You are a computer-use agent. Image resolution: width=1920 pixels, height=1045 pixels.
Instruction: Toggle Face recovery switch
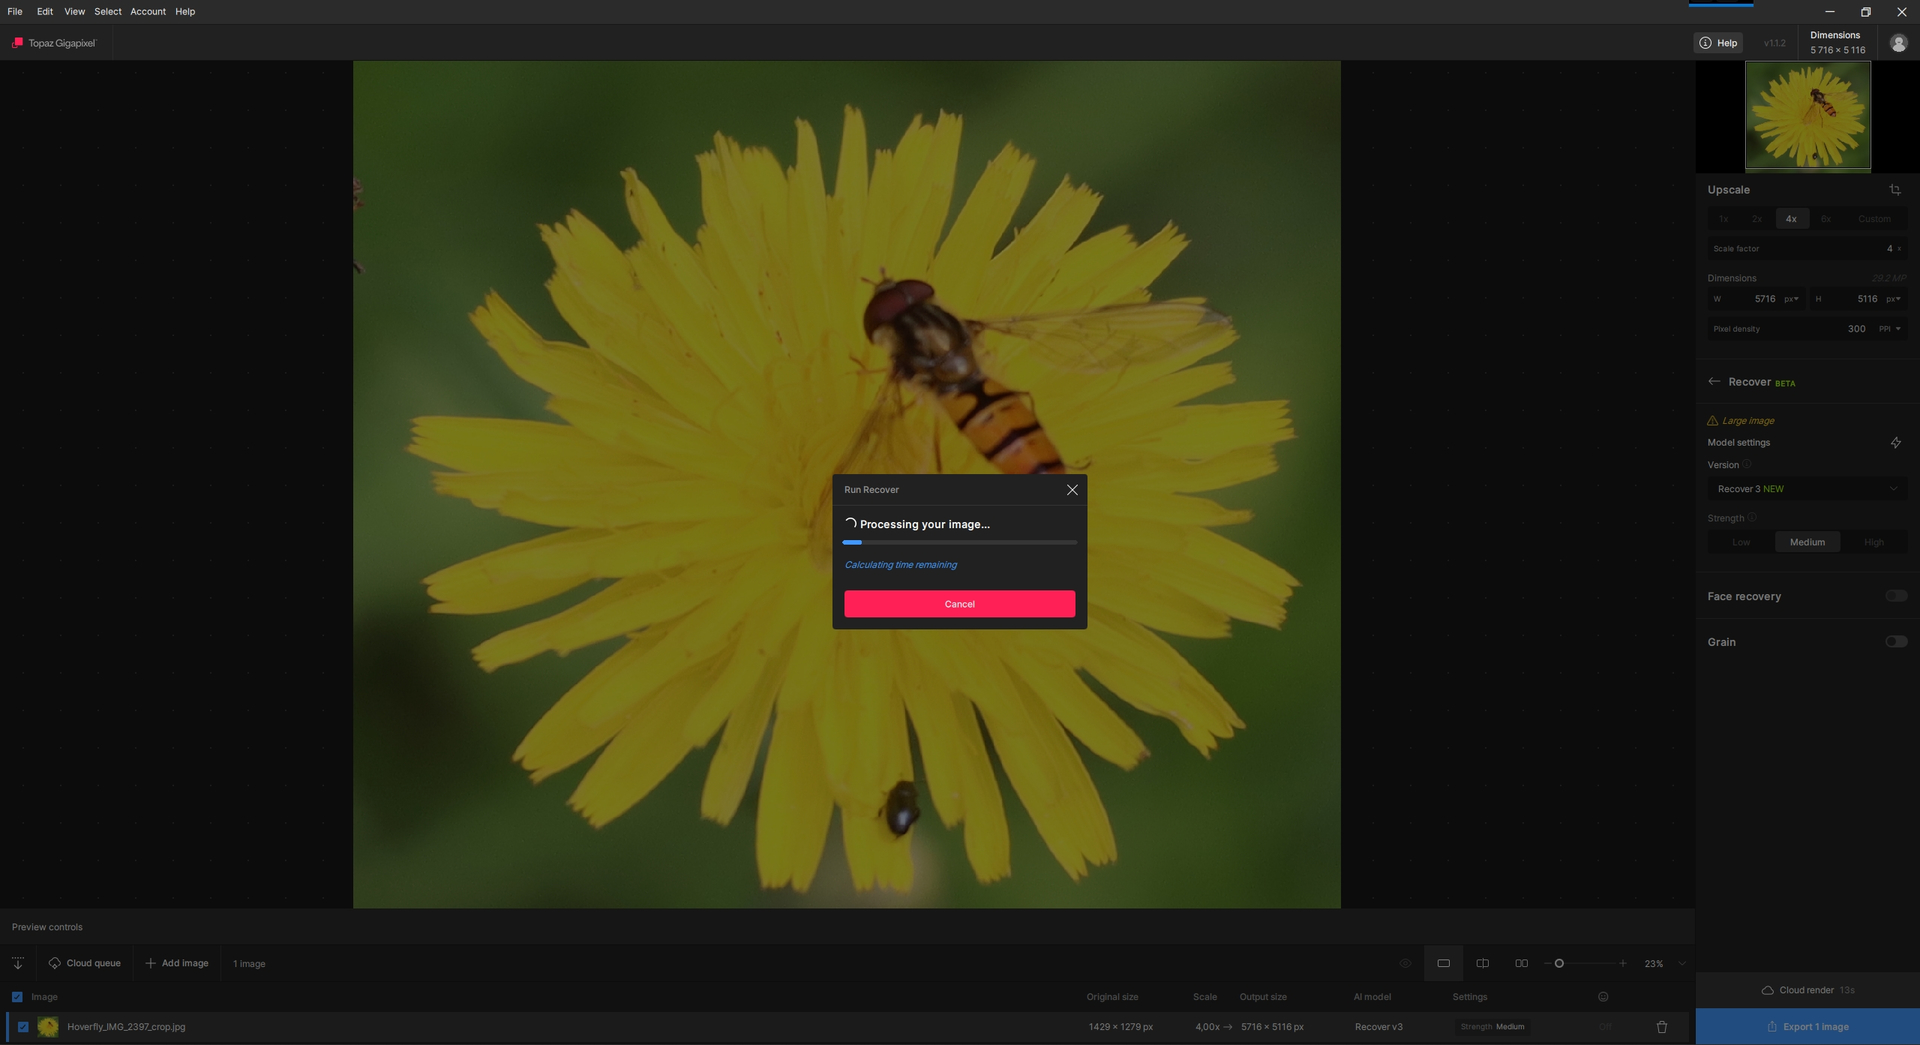1896,596
